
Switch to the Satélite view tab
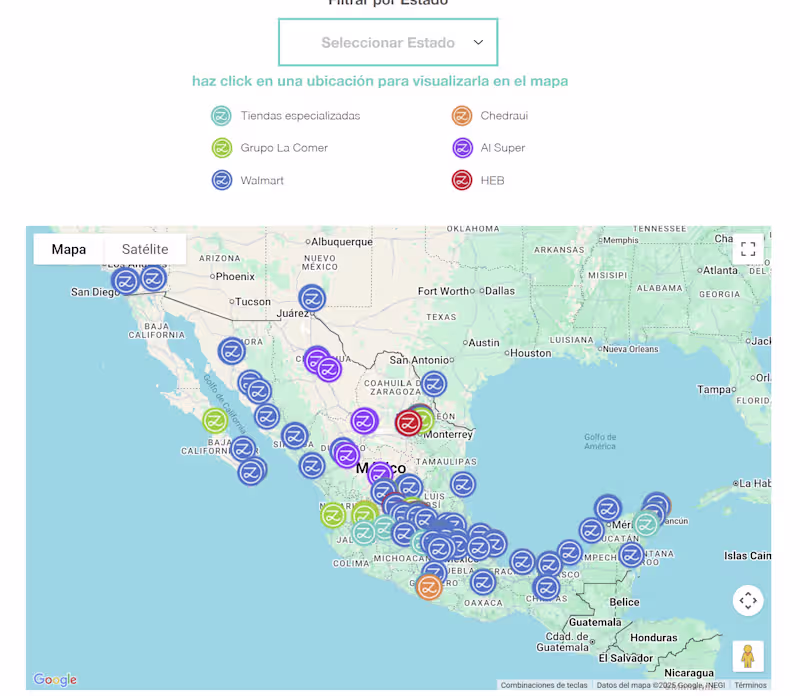[x=145, y=249]
